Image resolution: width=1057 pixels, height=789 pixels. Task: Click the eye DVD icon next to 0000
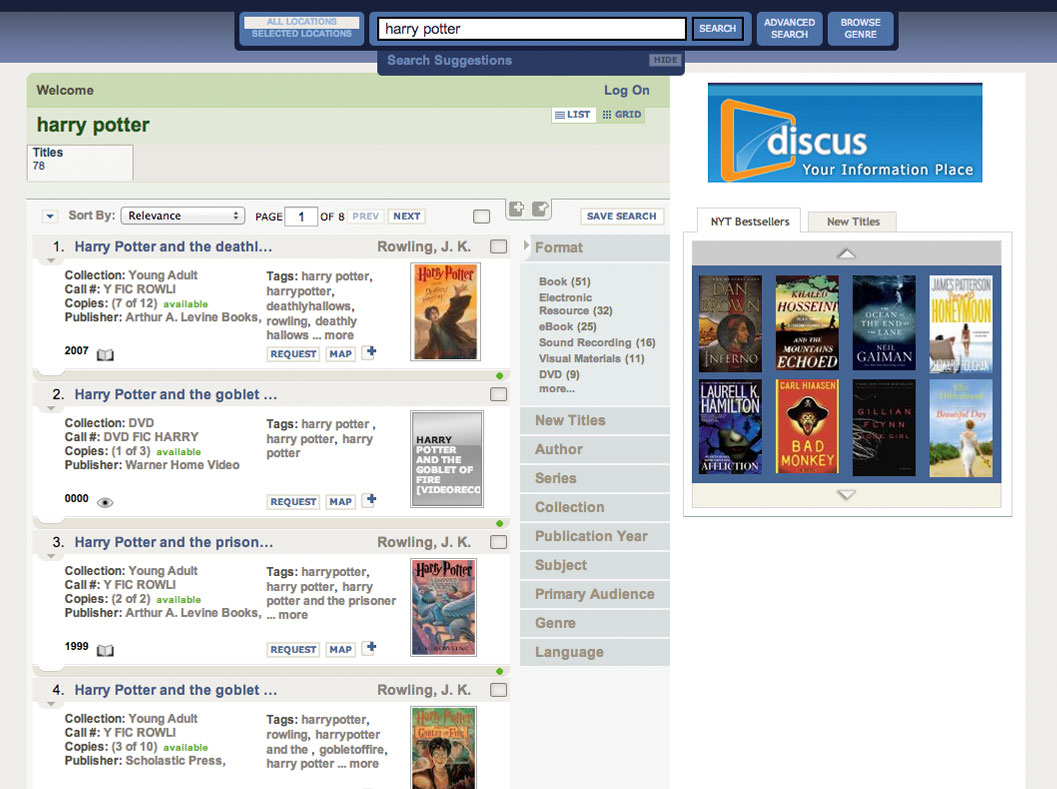point(105,502)
